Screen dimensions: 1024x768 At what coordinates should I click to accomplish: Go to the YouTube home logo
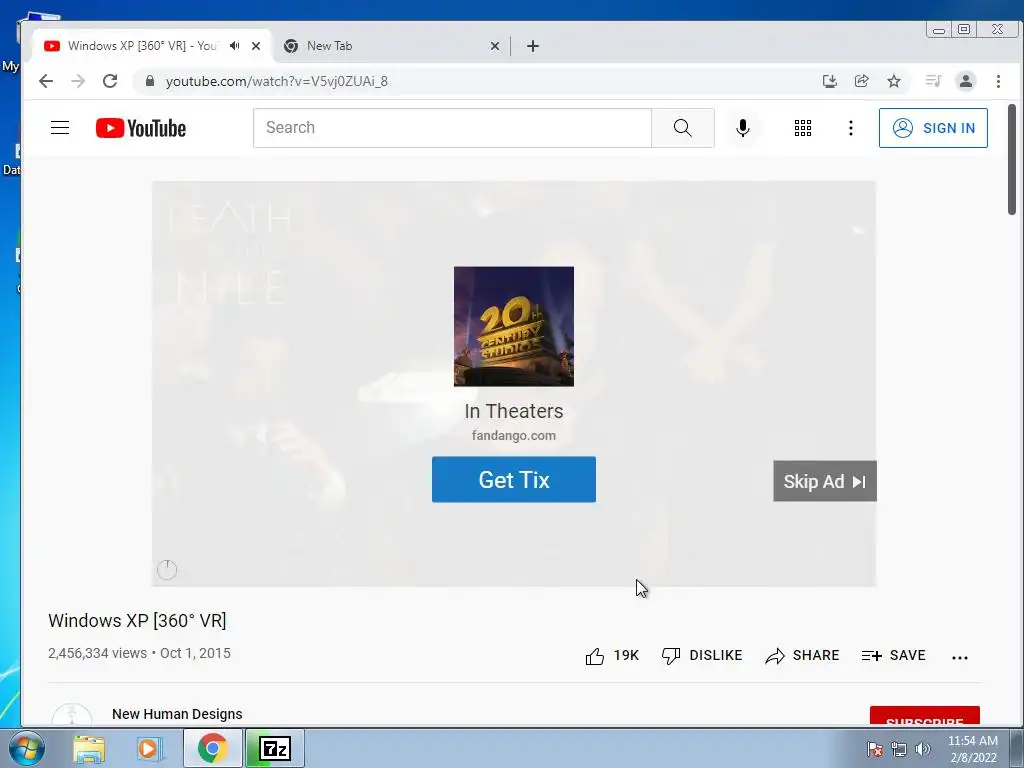coord(141,128)
